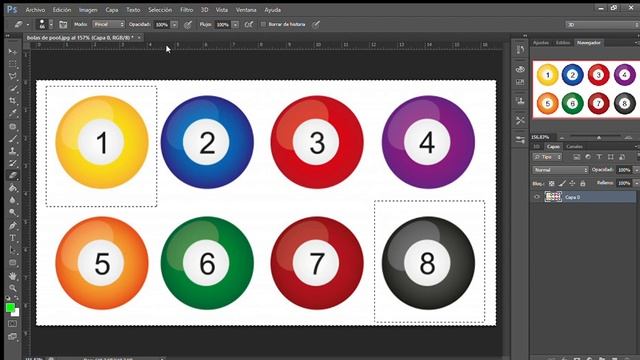640x360 pixels.
Task: Open the brush preset picker dropdown
Action: (51, 24)
